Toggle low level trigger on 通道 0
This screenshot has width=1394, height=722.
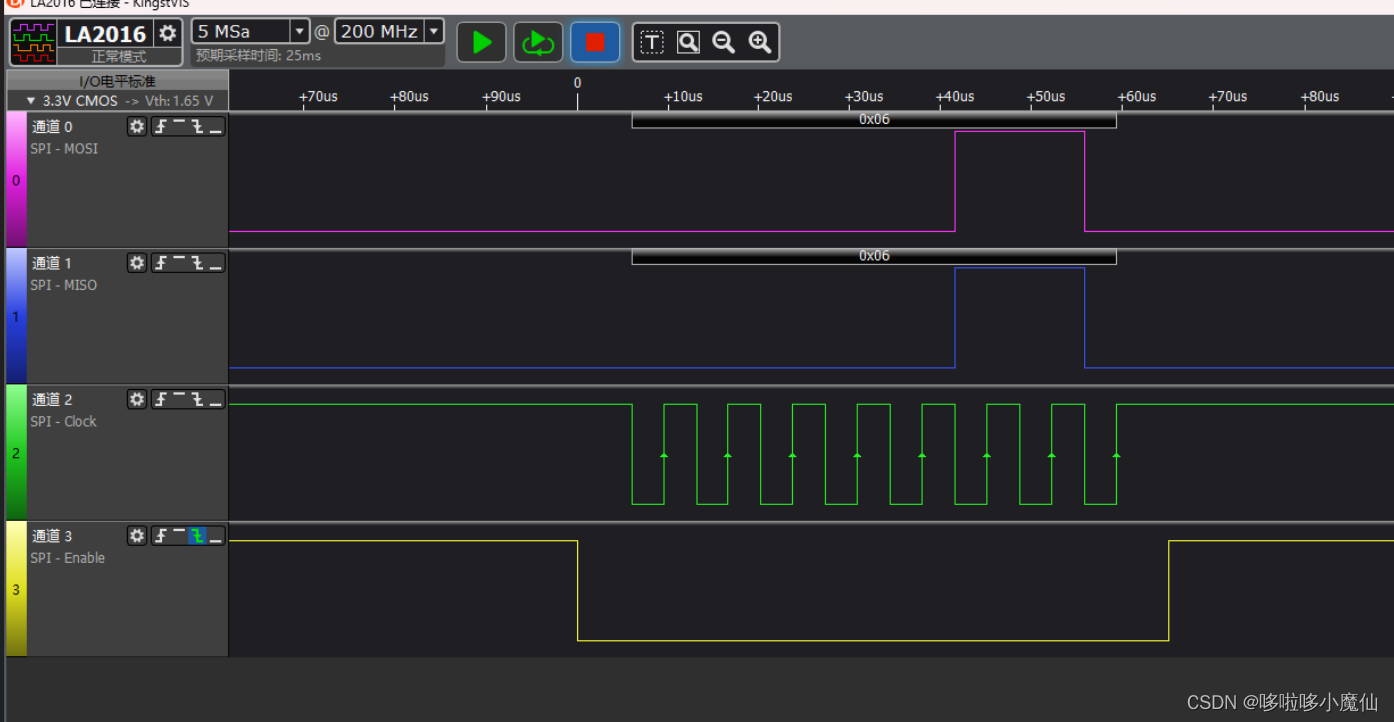point(215,127)
